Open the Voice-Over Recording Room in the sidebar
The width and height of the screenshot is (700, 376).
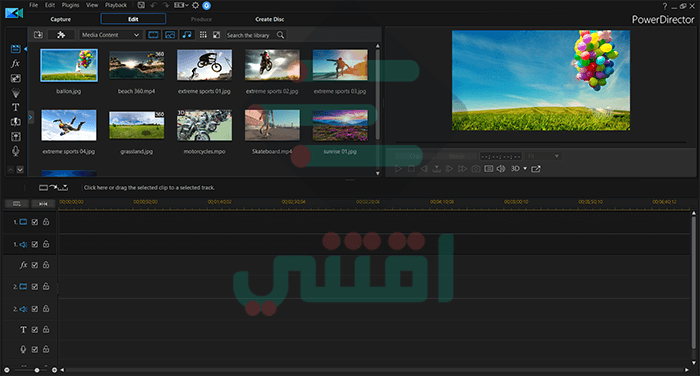coord(16,151)
